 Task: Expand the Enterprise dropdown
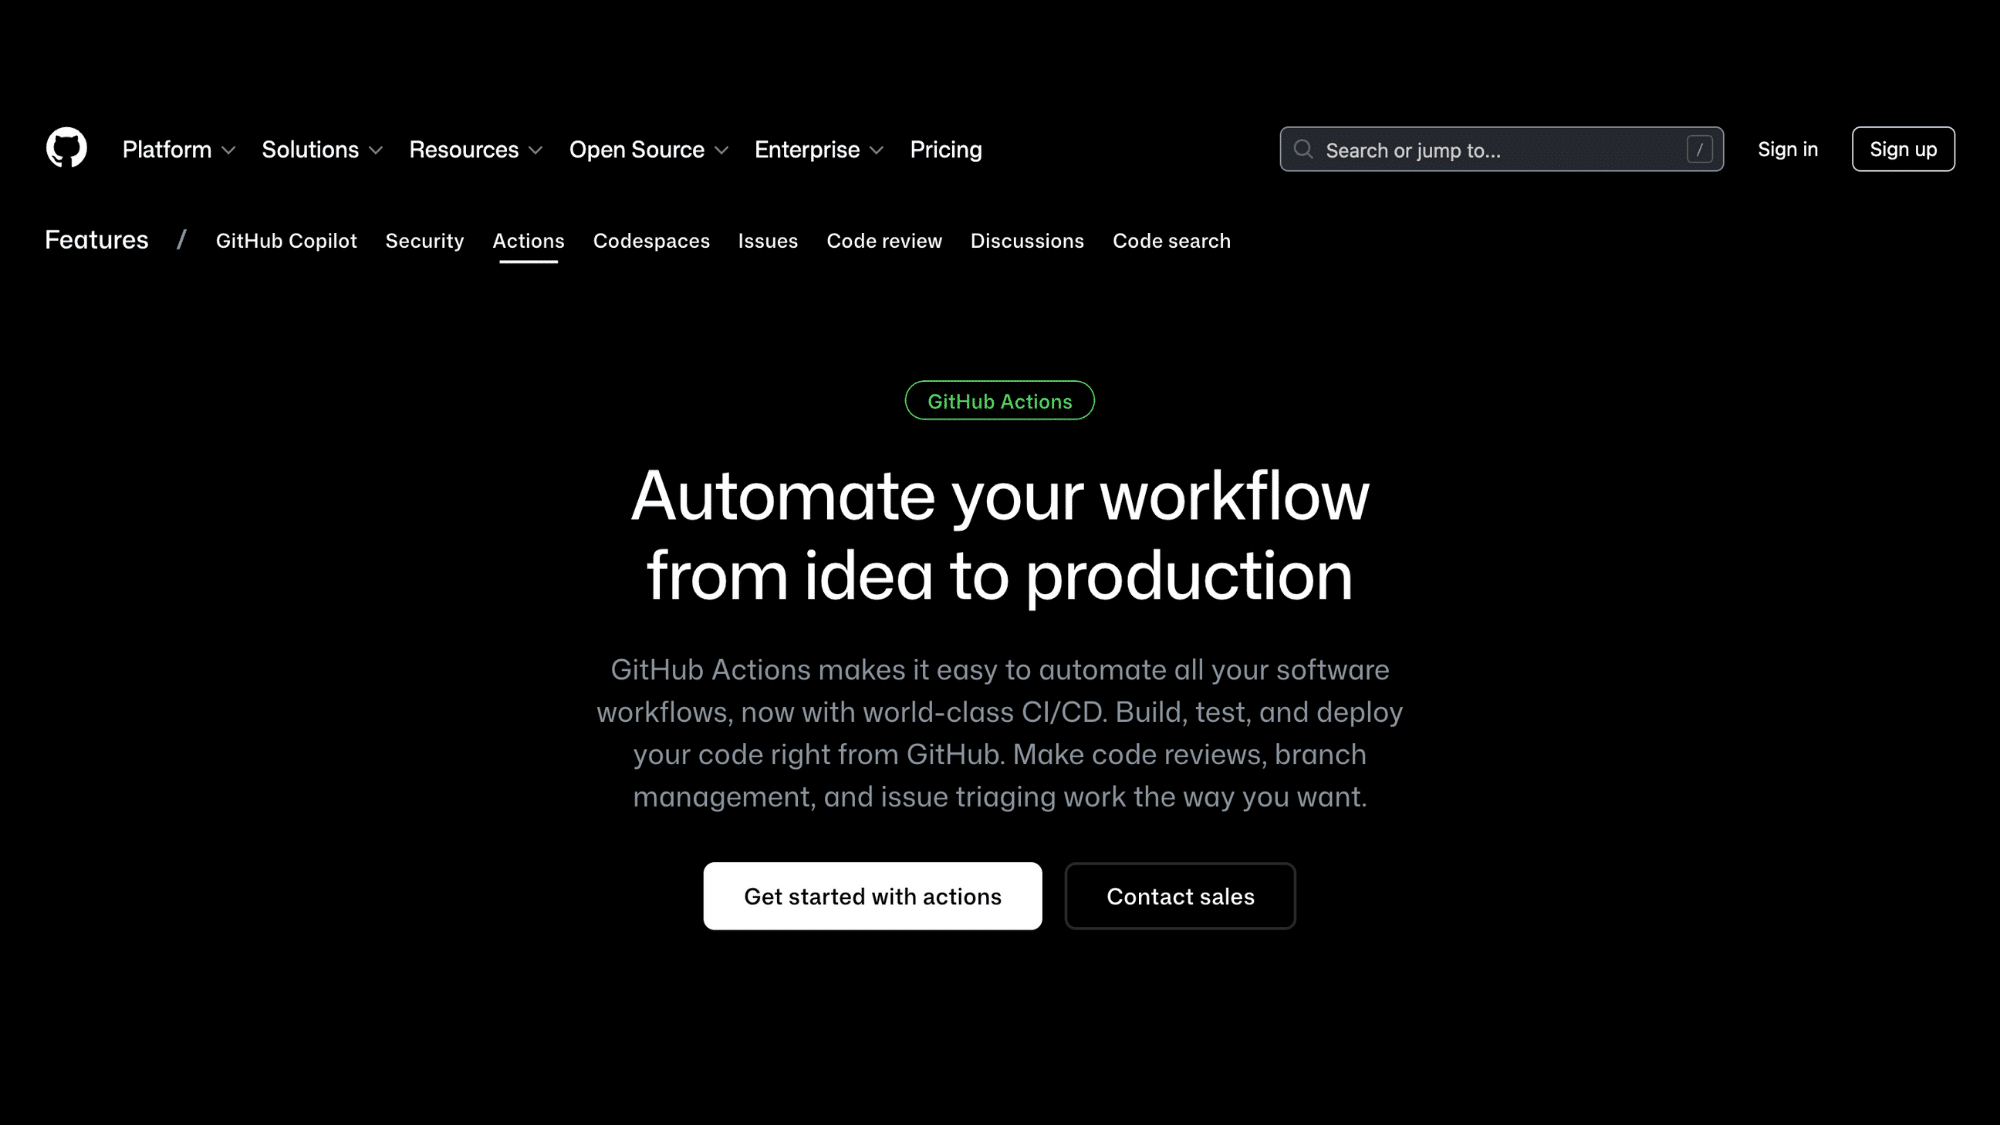(x=818, y=149)
